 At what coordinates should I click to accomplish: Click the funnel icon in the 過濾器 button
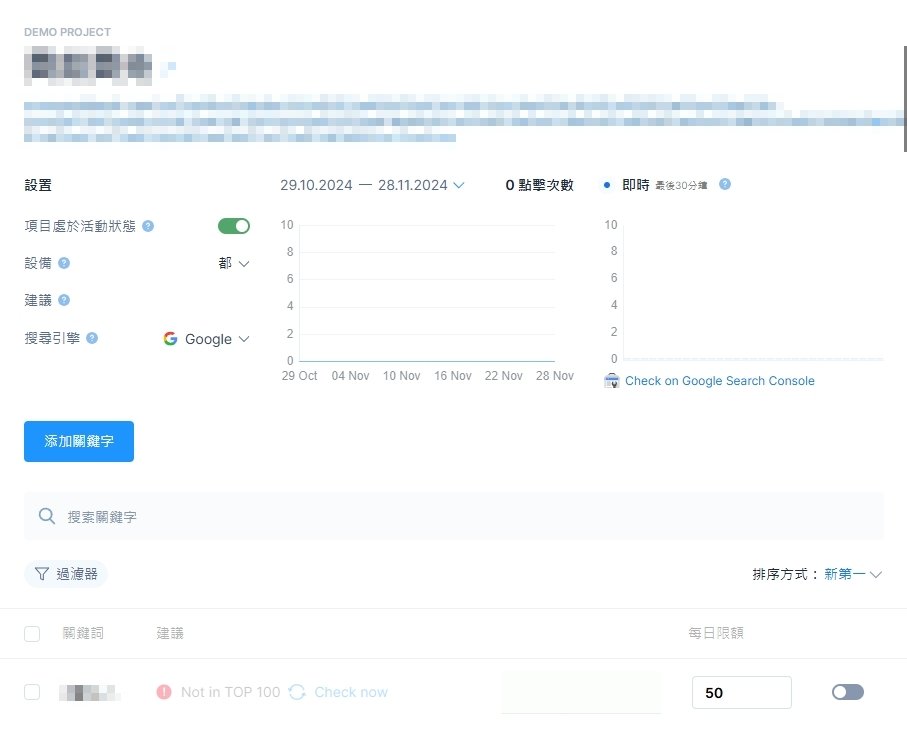click(x=39, y=574)
